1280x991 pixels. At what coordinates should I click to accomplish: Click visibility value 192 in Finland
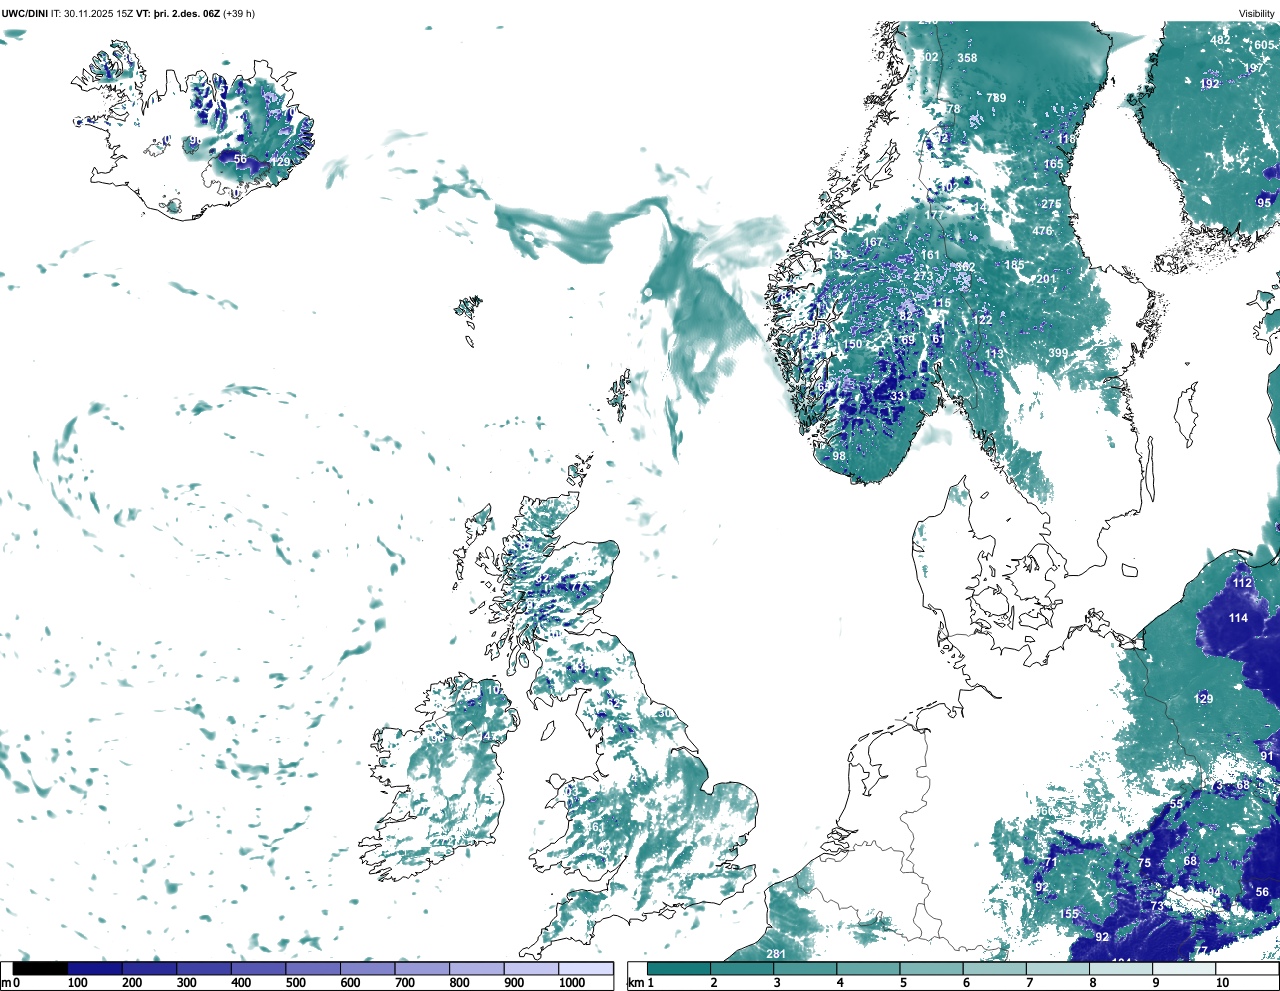1210,84
